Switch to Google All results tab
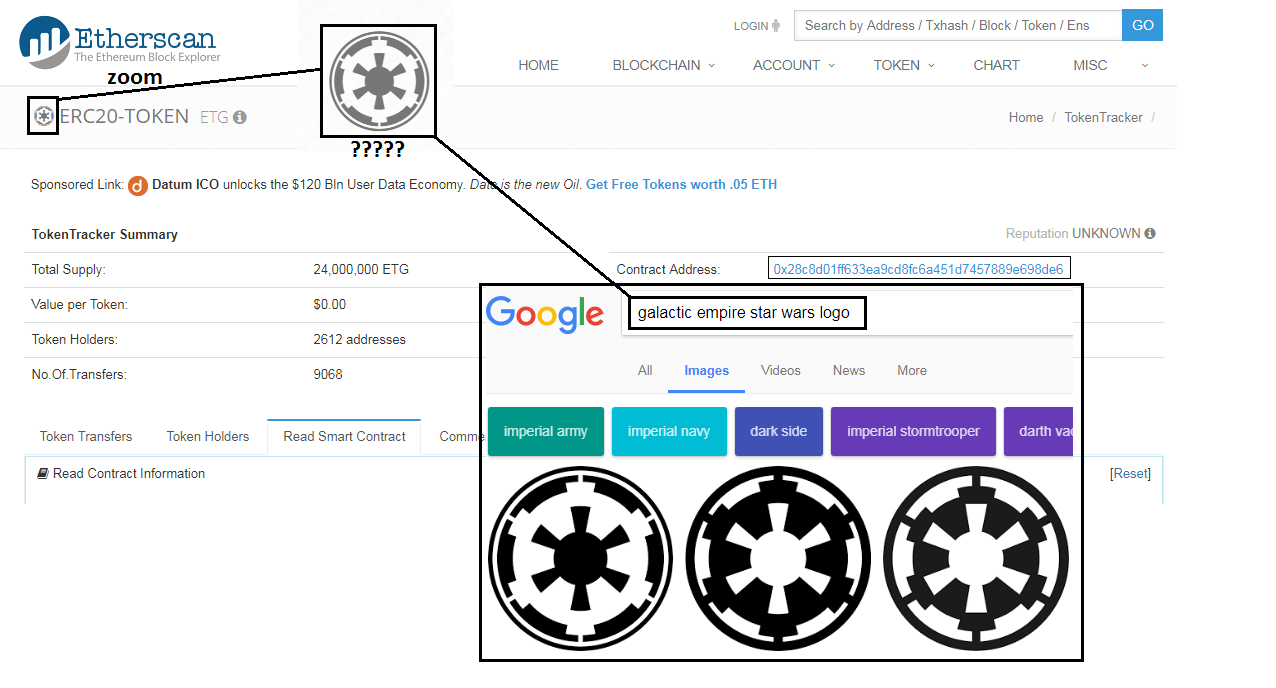The height and width of the screenshot is (688, 1276). 645,371
